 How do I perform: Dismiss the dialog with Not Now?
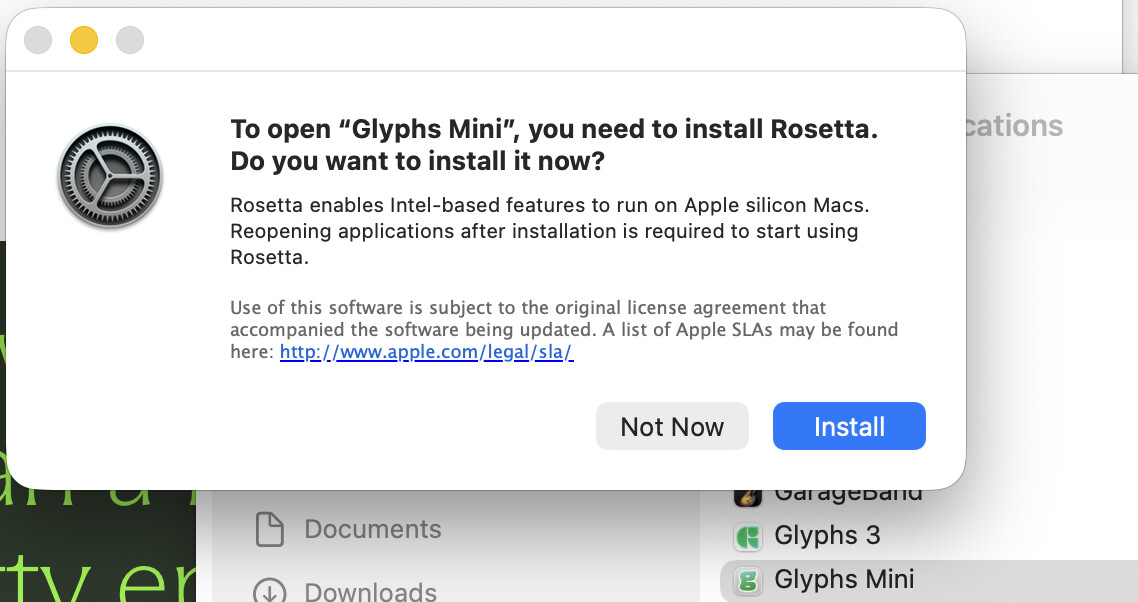click(672, 427)
